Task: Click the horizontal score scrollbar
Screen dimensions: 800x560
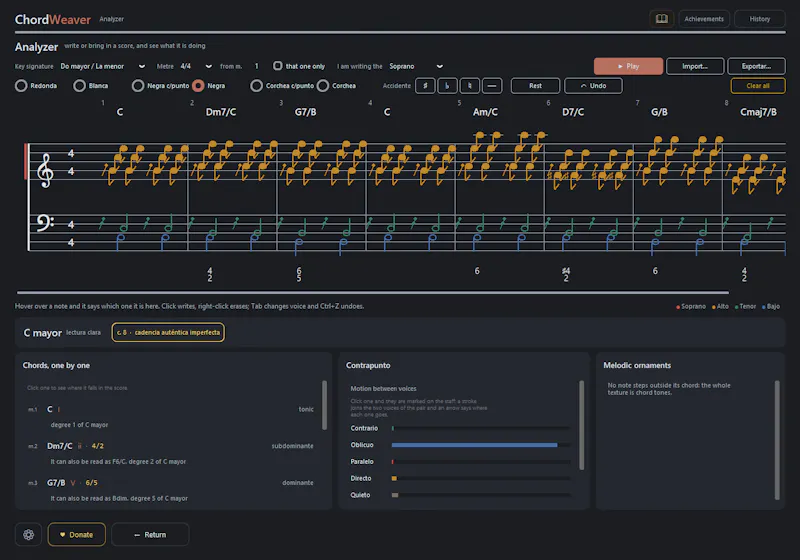Action: tap(372, 293)
